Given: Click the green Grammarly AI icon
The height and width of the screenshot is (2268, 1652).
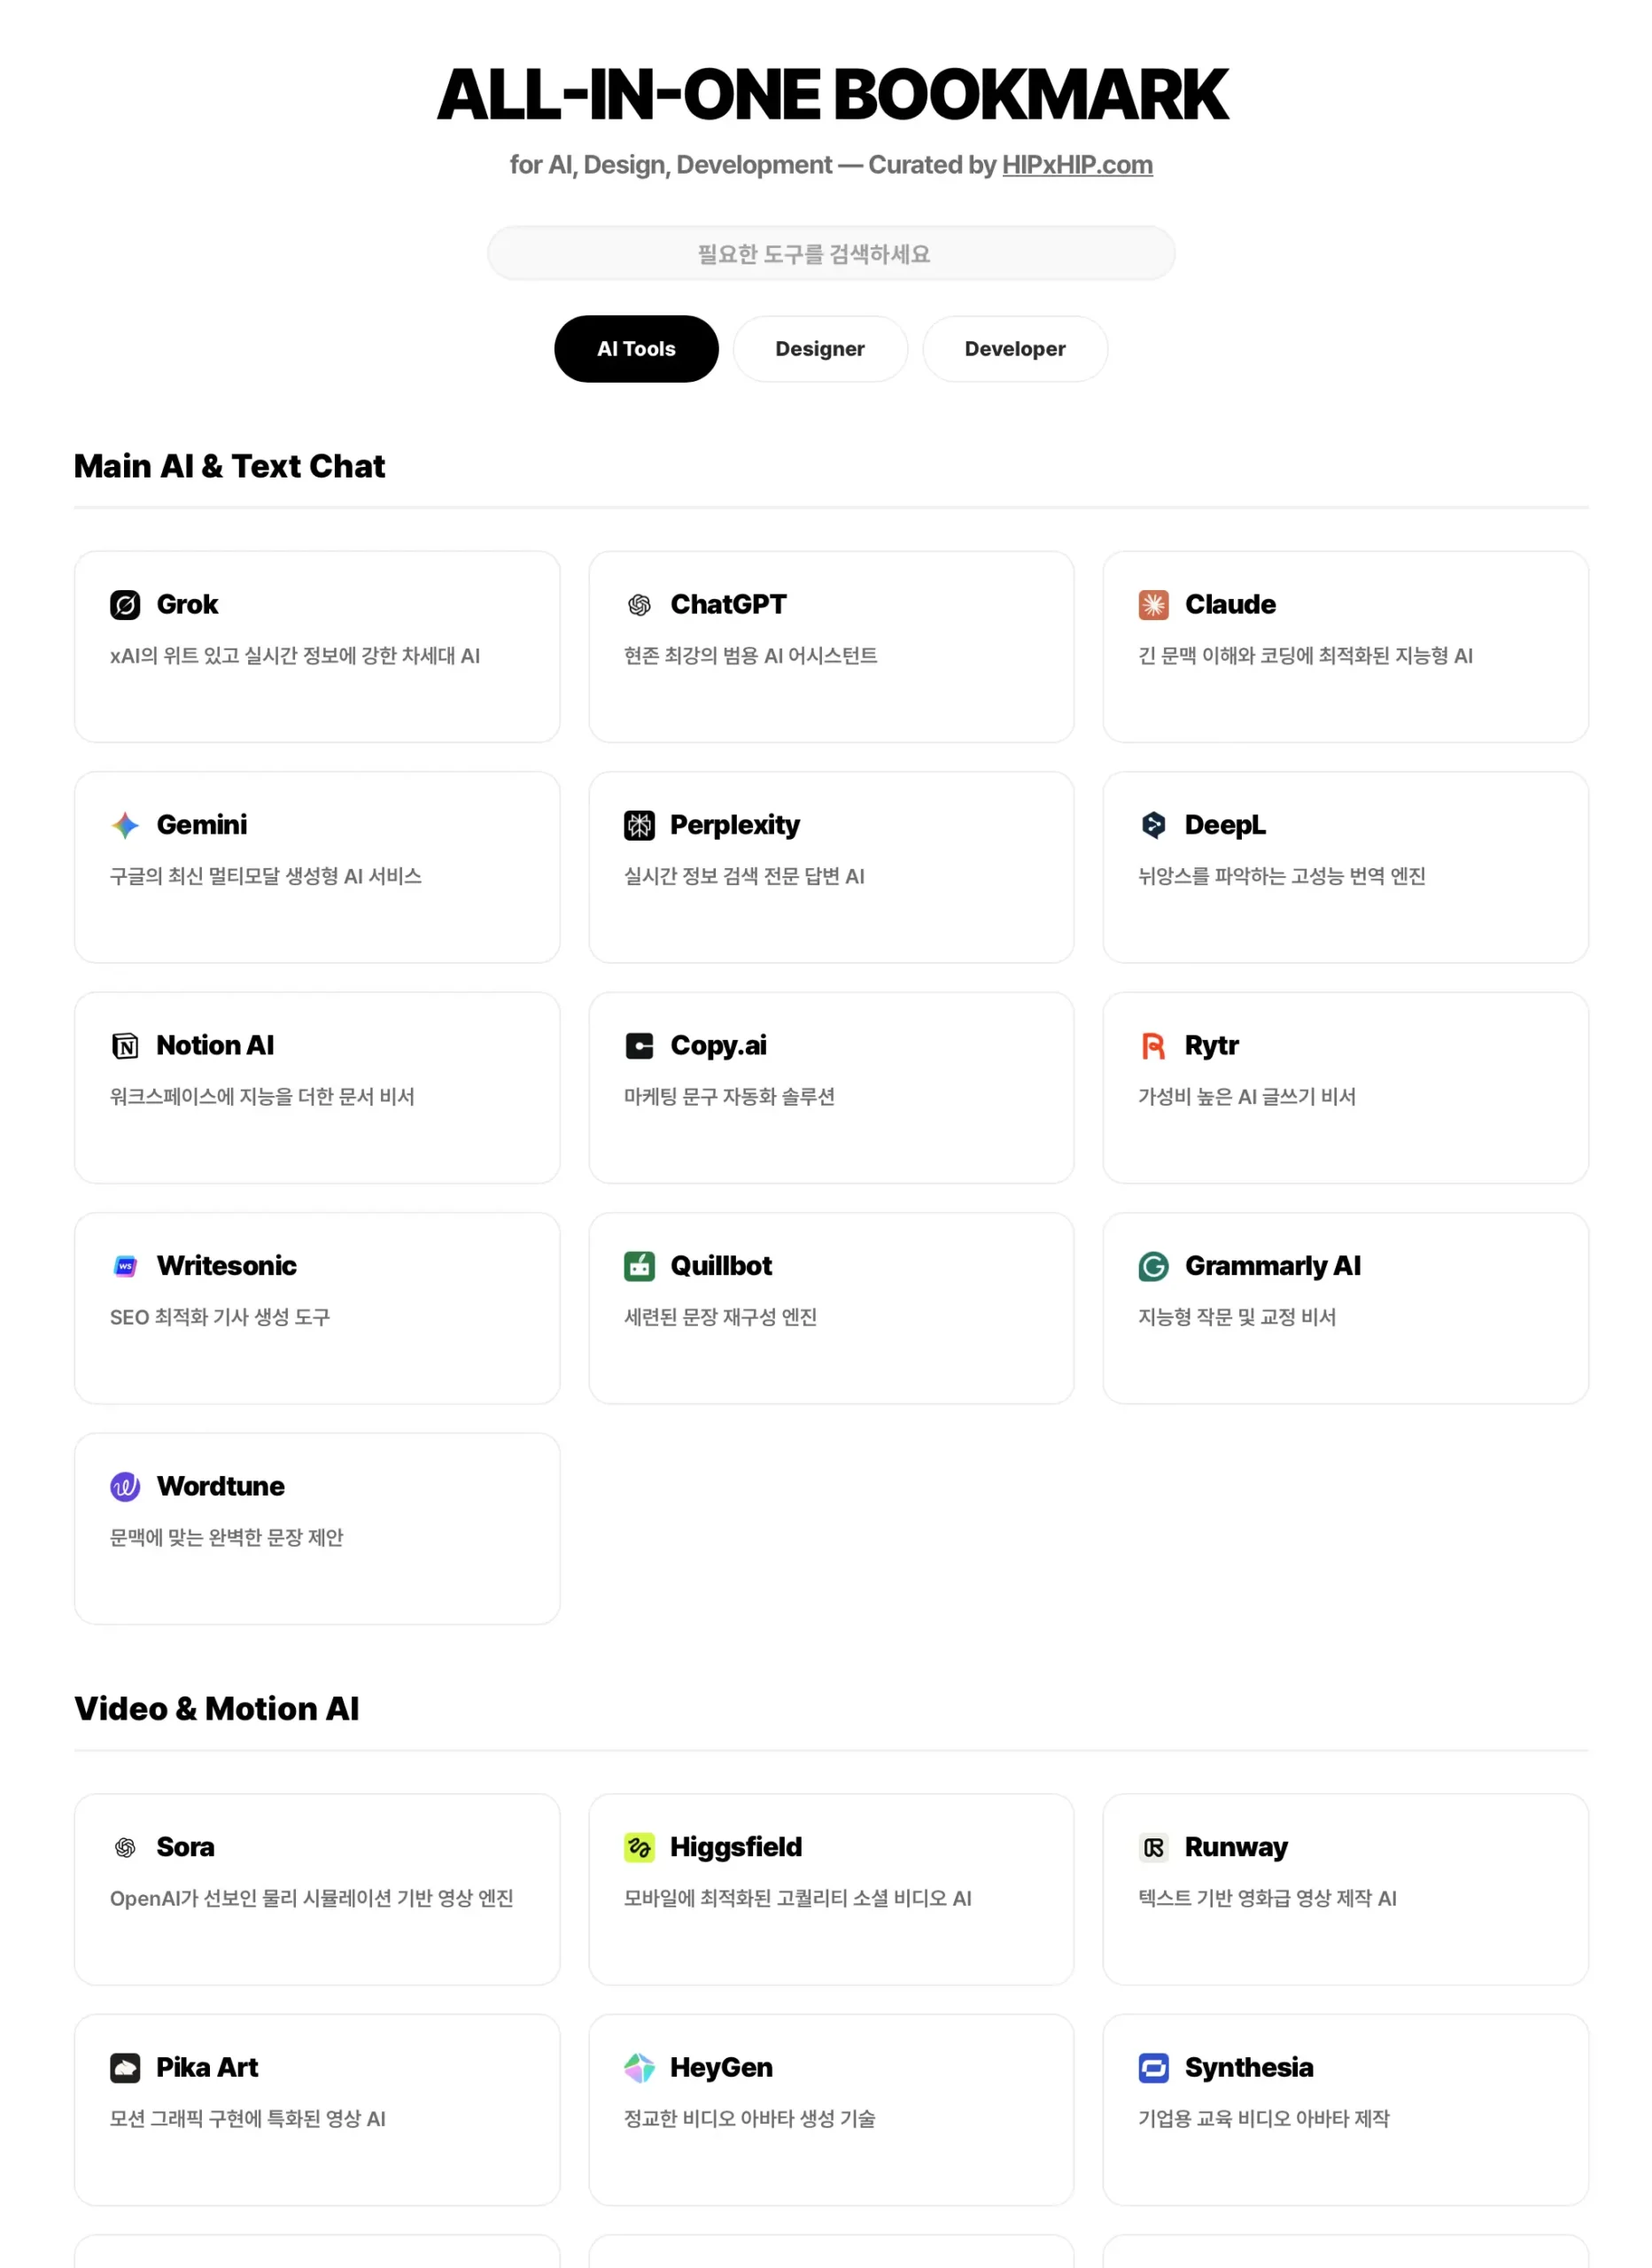Looking at the screenshot, I should tap(1153, 1266).
